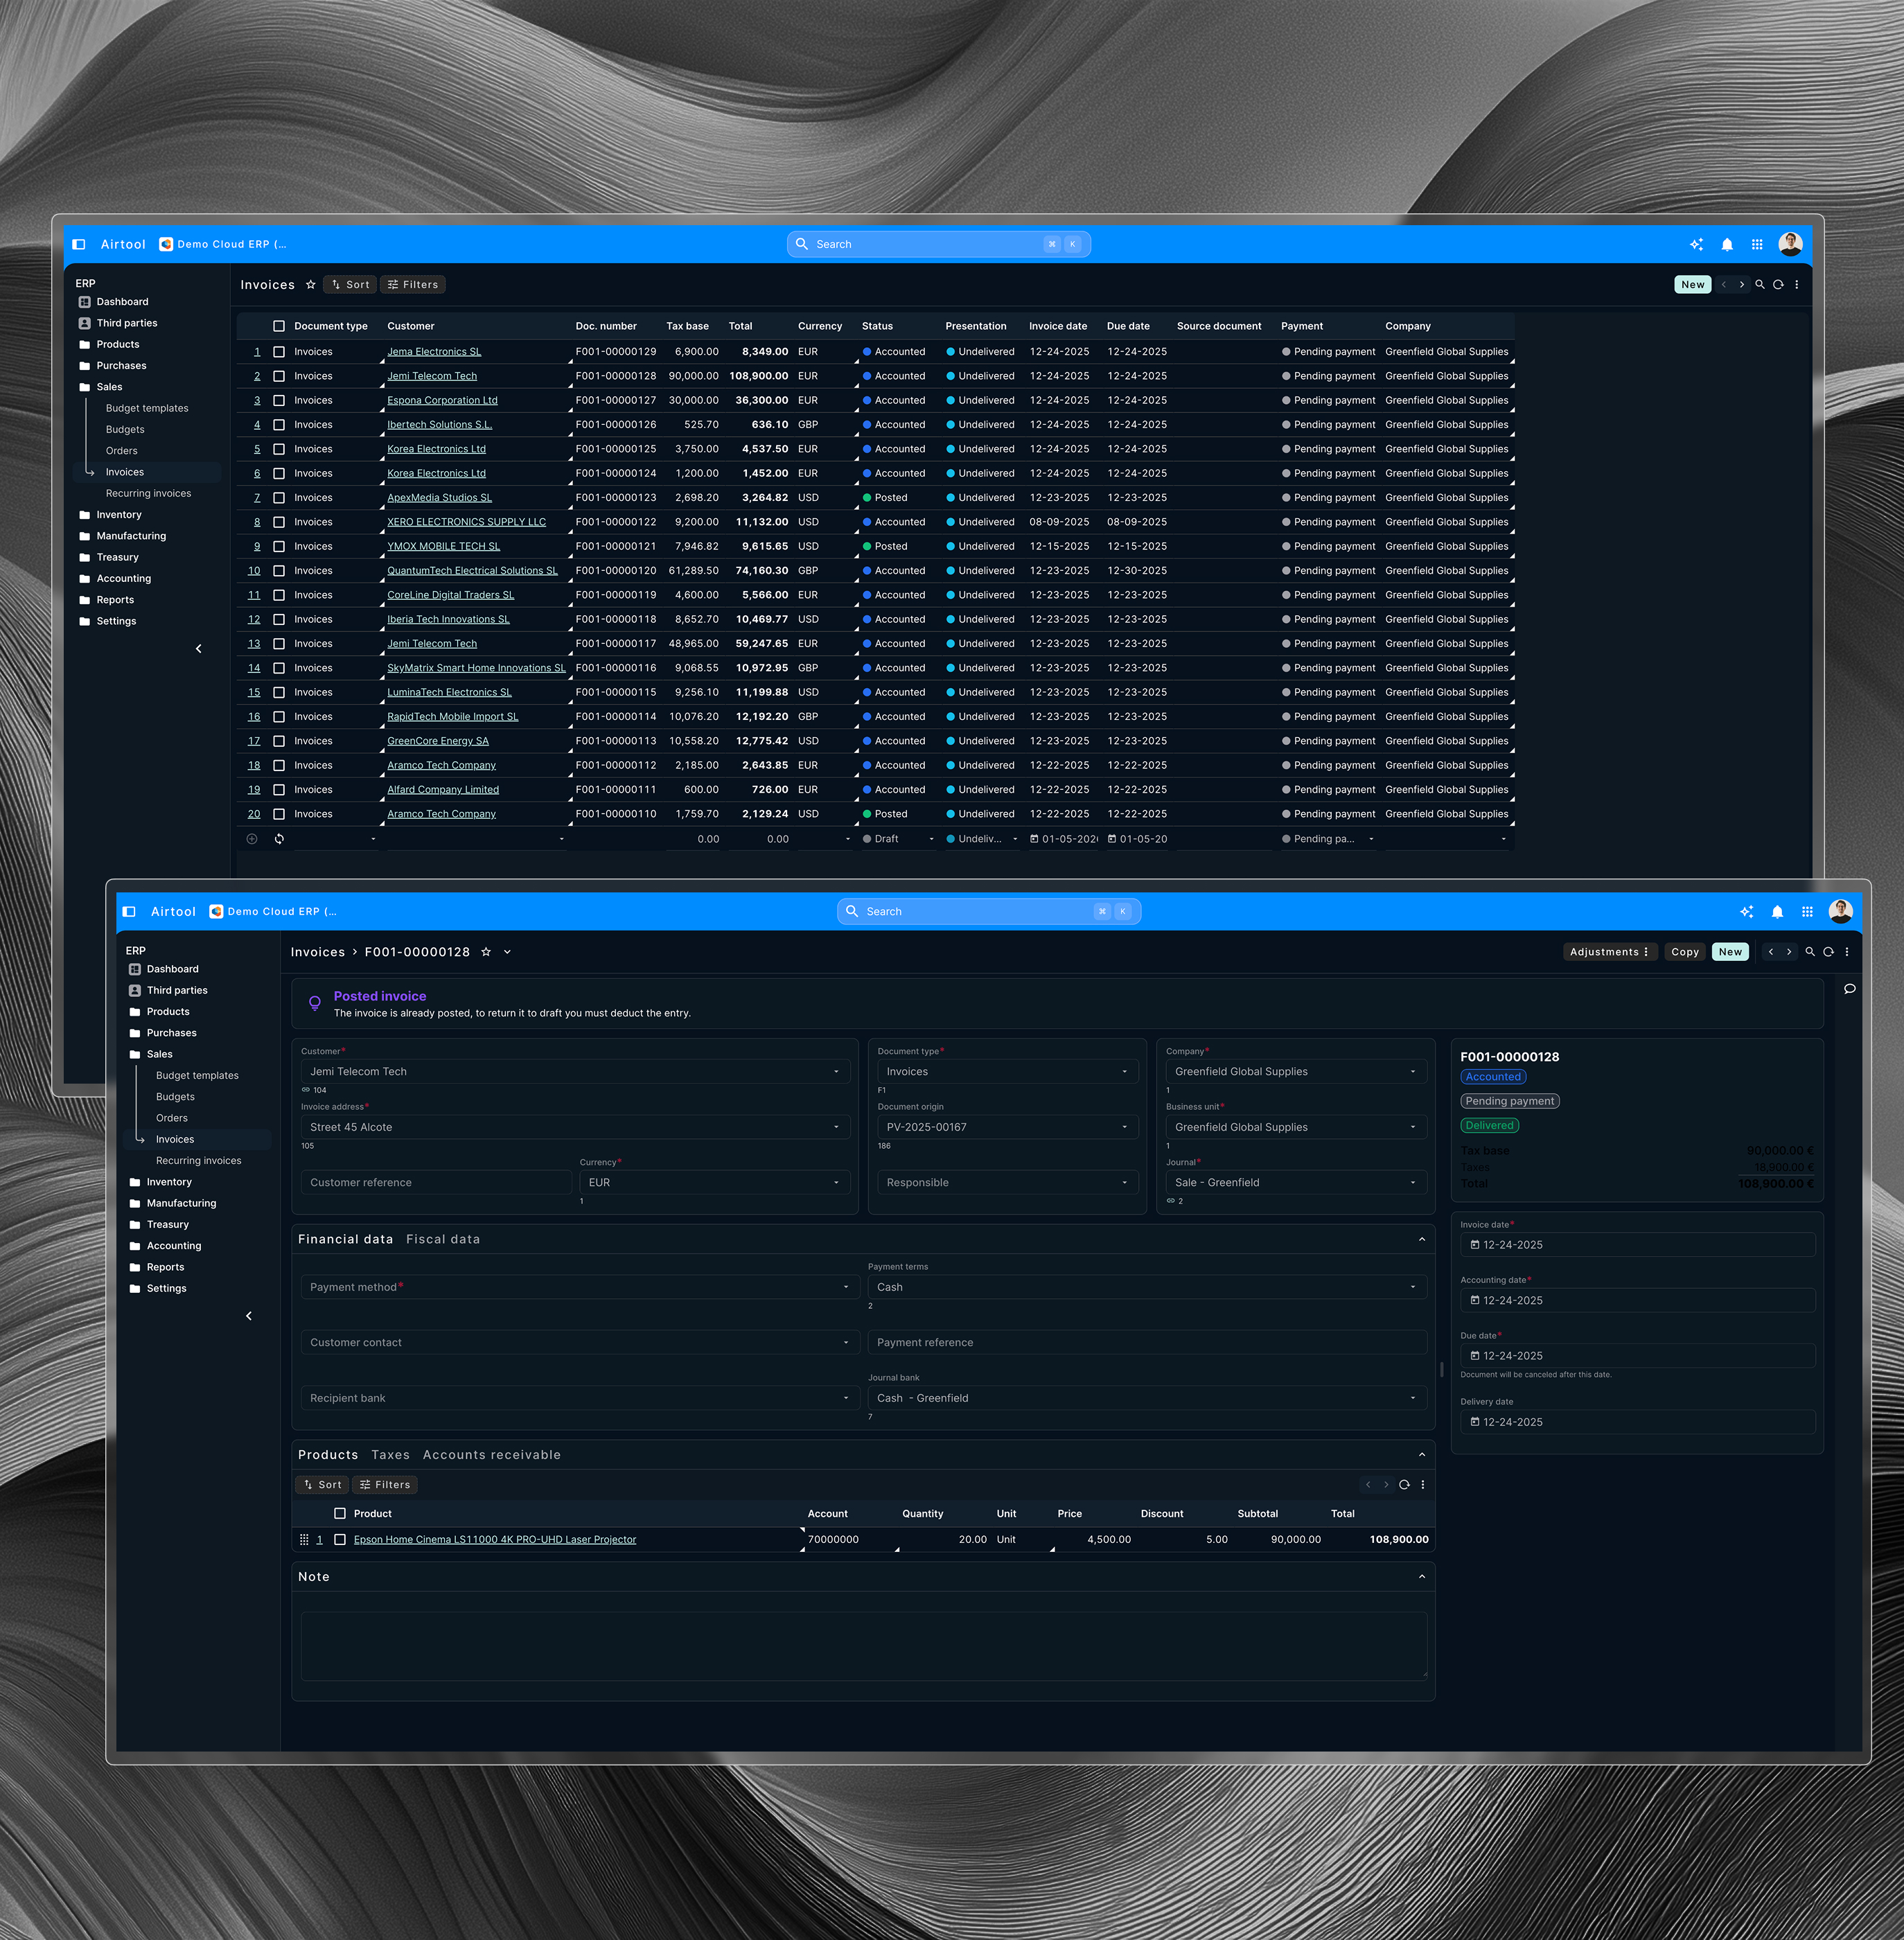Click the notification bell in top window
The width and height of the screenshot is (1904, 1940).
coord(1727,245)
